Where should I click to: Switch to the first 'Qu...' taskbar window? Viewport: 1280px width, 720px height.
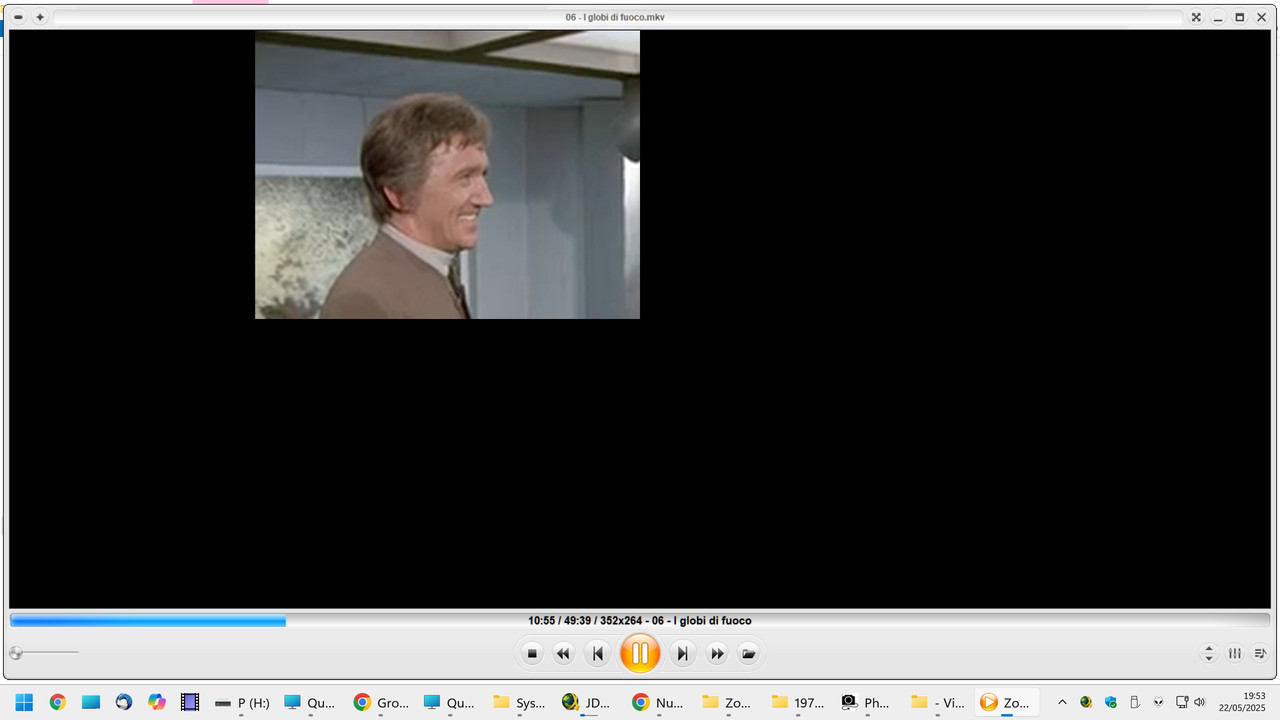tap(309, 703)
